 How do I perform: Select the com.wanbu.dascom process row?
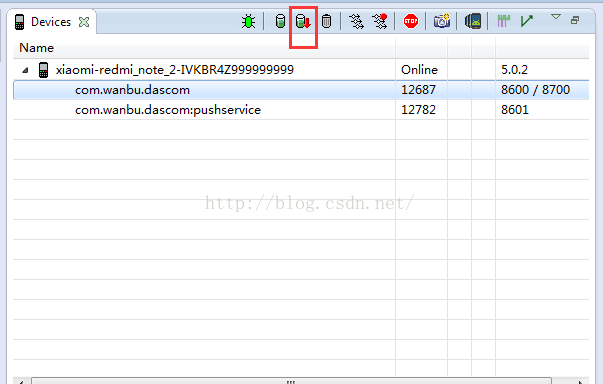(301, 90)
